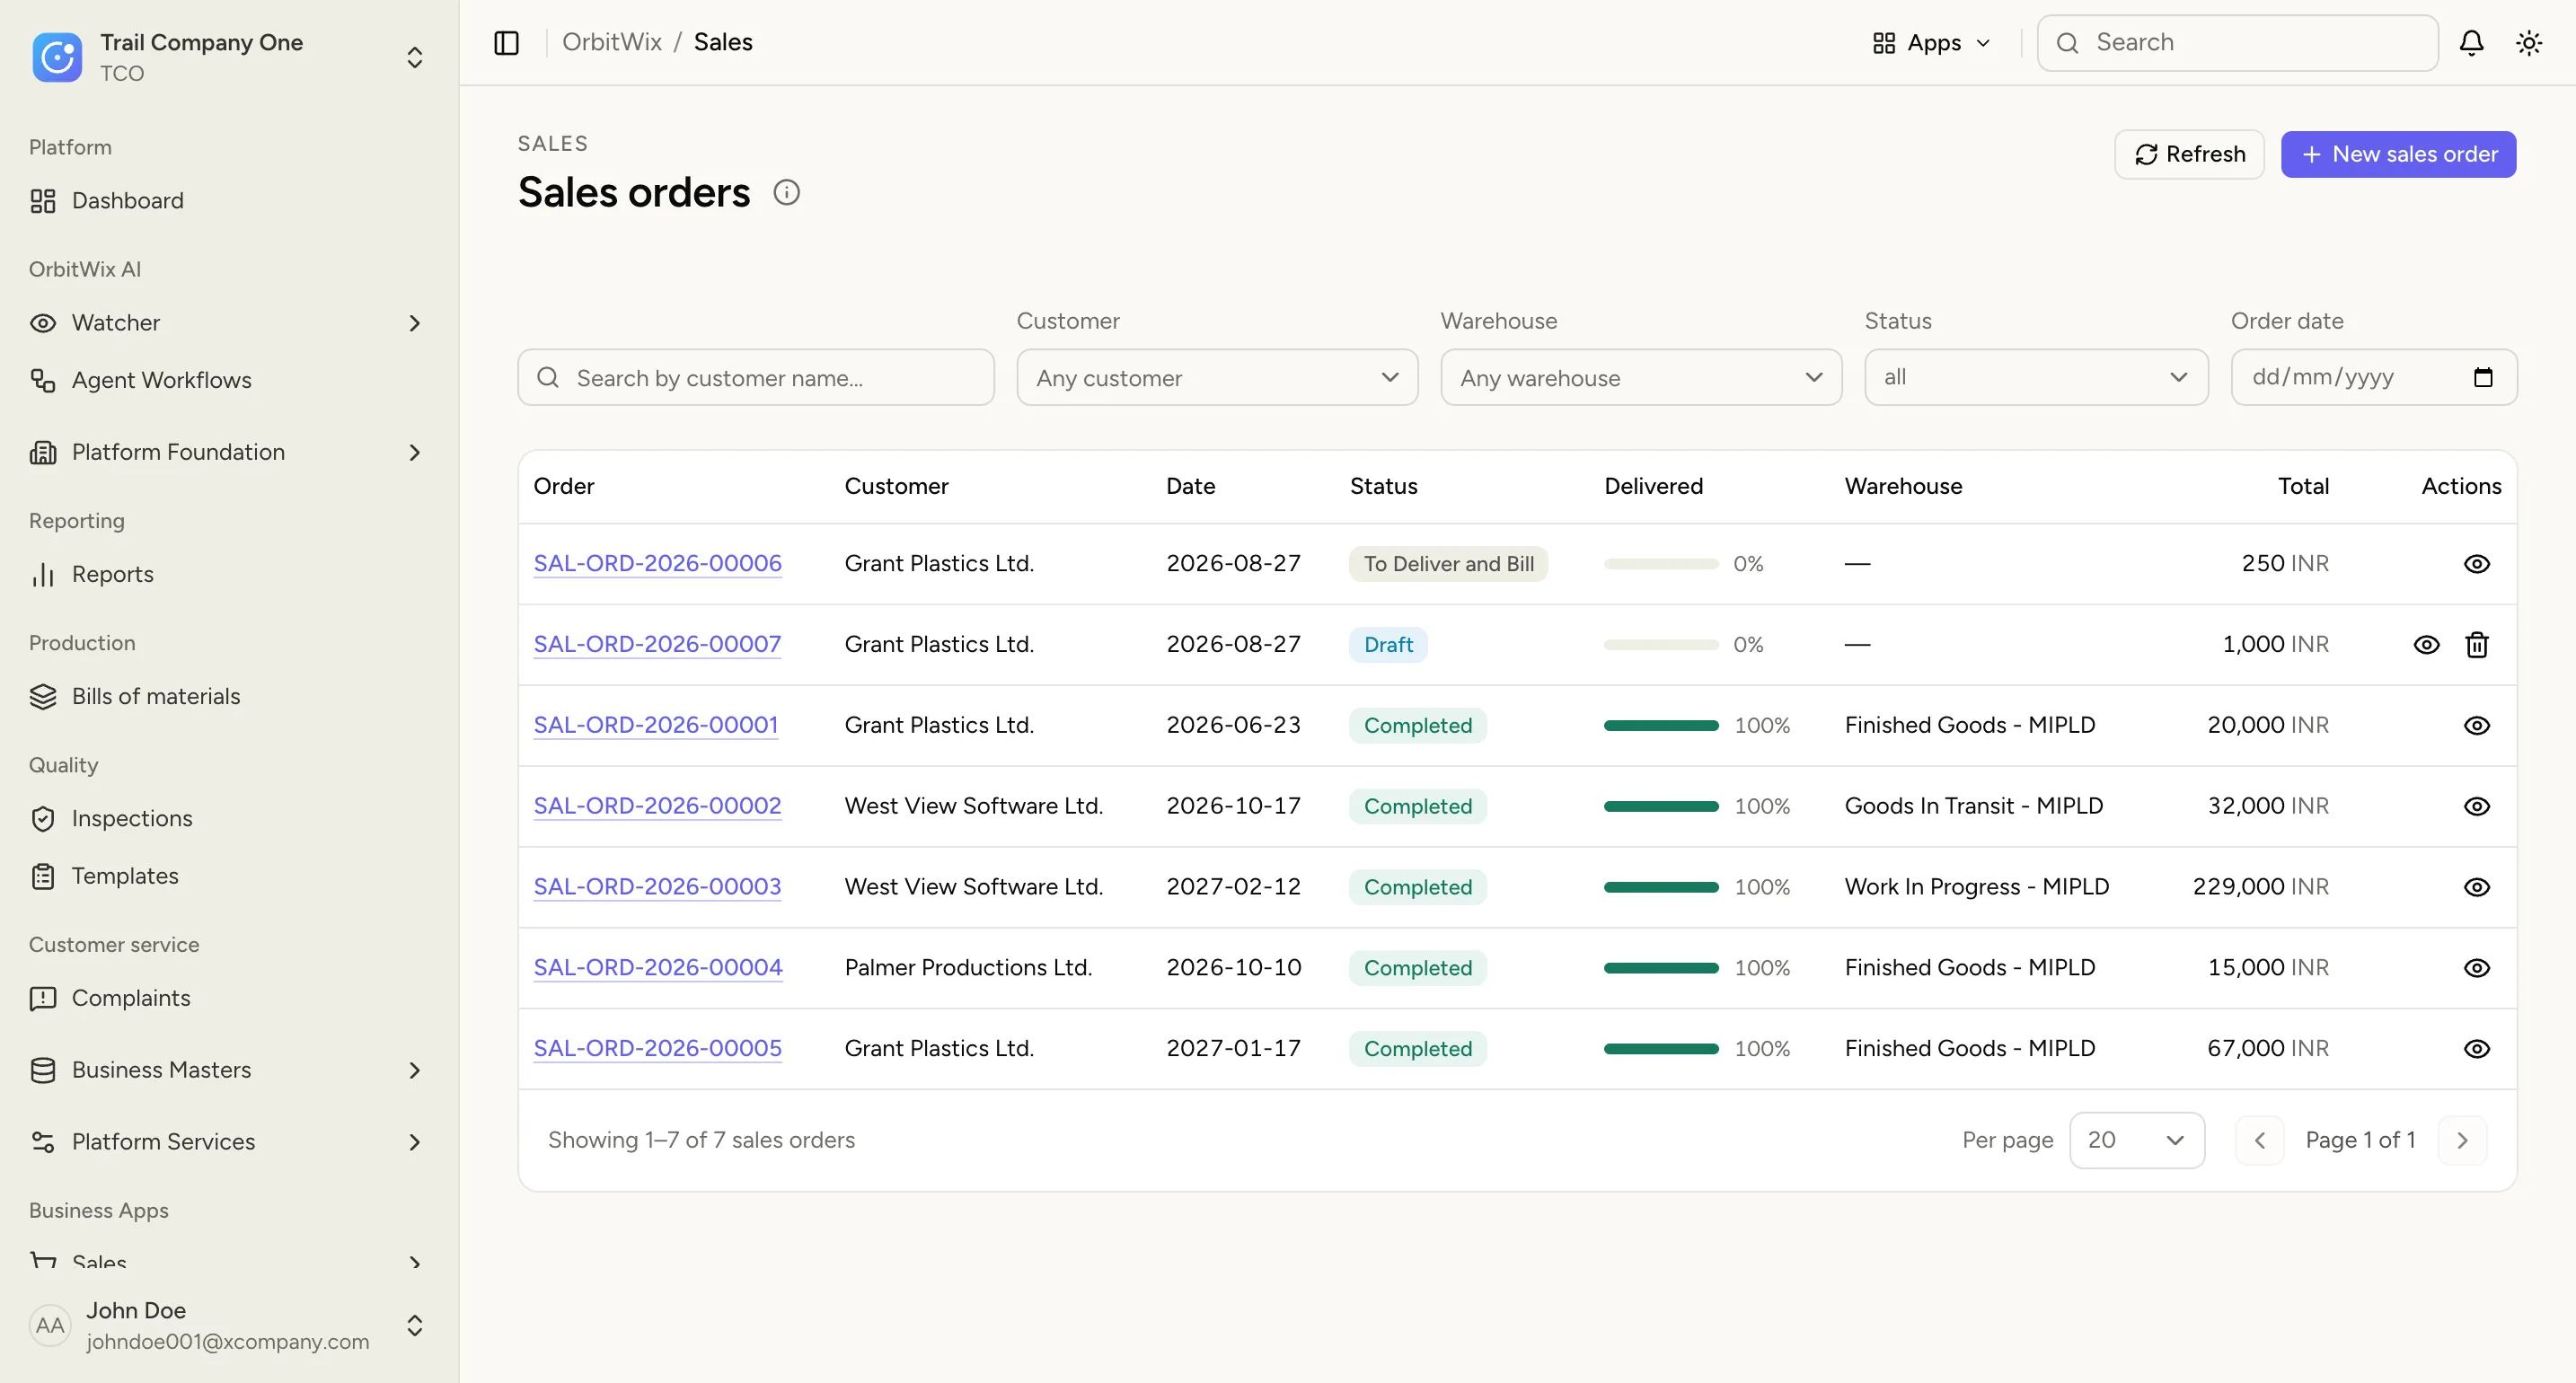Click the OrbitWix breadcrumb
The height and width of the screenshot is (1383, 2576).
click(x=612, y=42)
